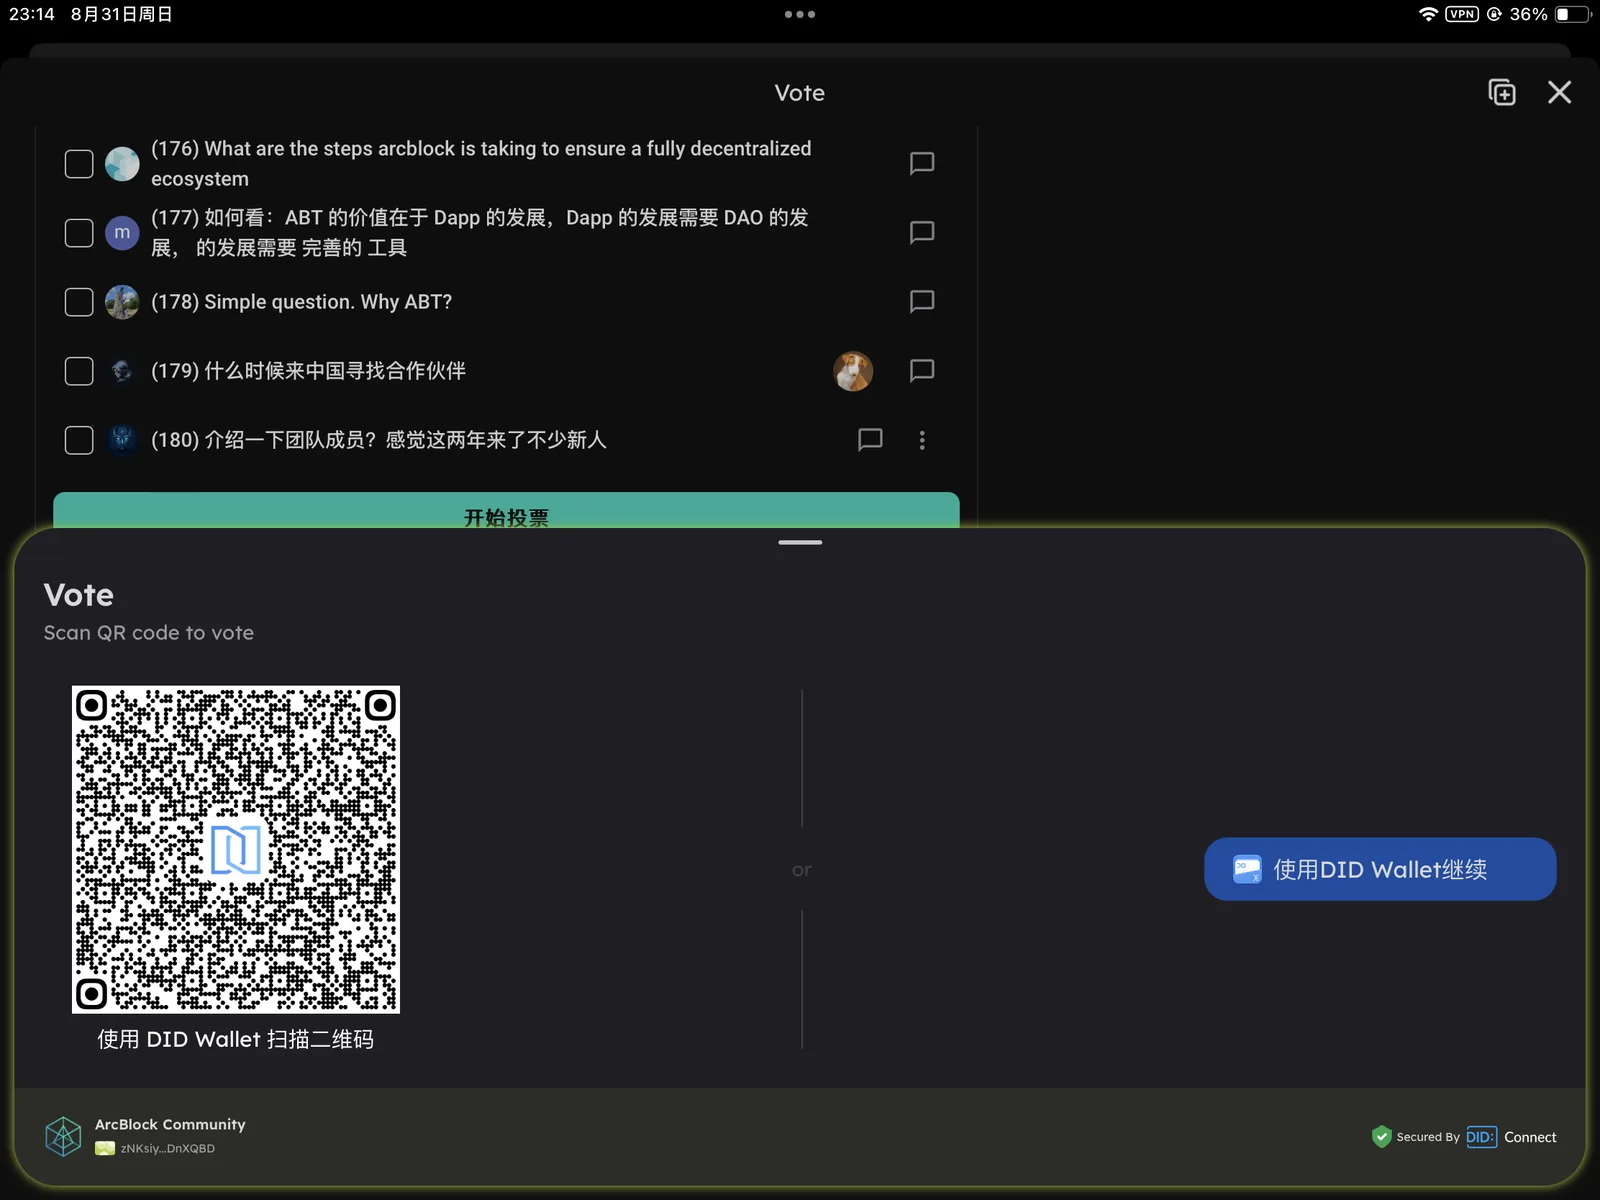The height and width of the screenshot is (1200, 1600).
Task: Click the battery indicator in status bar
Action: 1573,14
